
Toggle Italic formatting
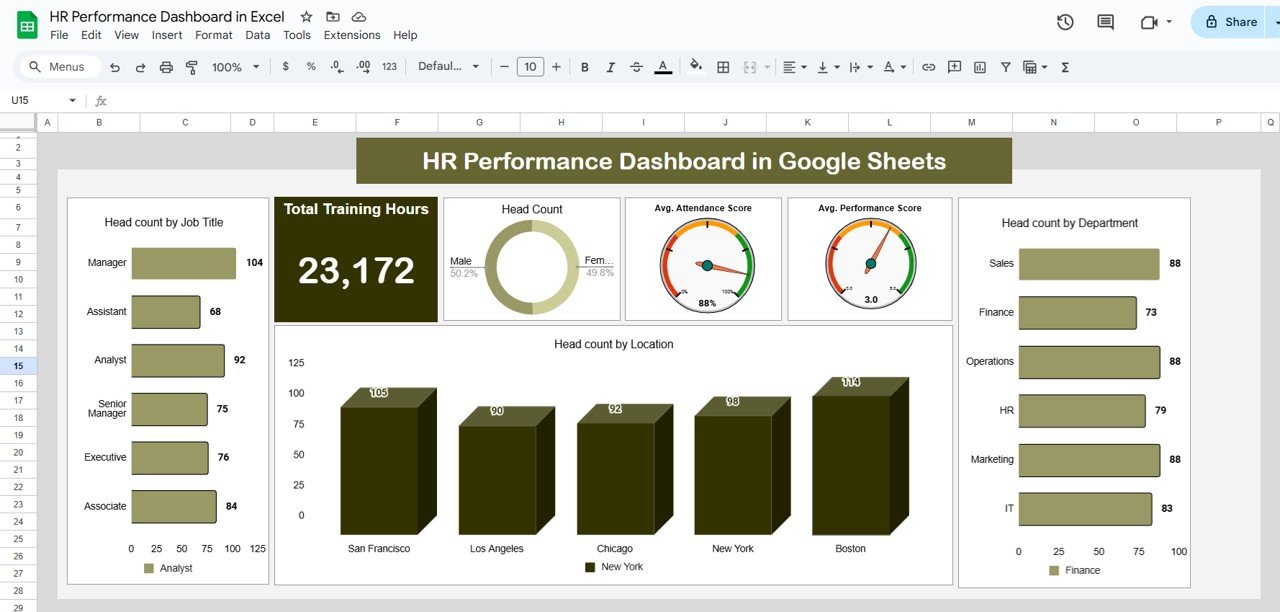click(x=611, y=67)
